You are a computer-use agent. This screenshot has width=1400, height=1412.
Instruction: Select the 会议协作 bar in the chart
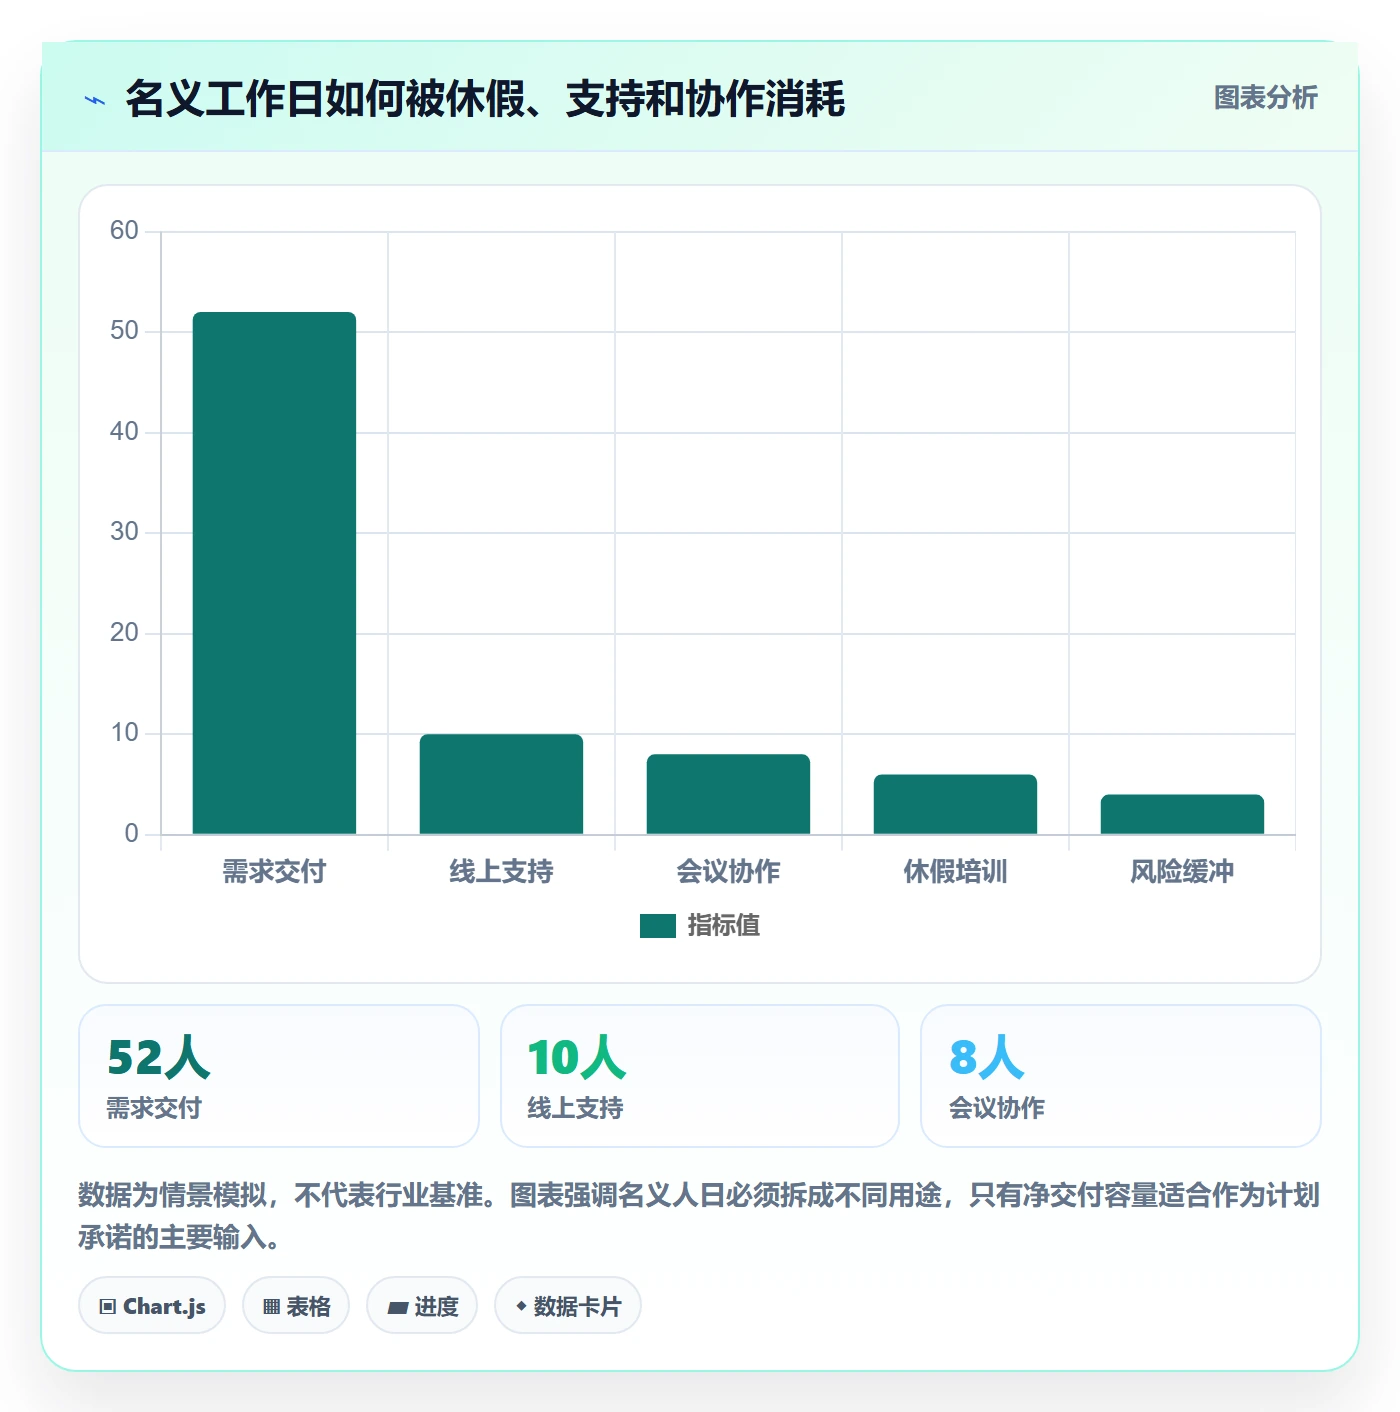[x=728, y=794]
